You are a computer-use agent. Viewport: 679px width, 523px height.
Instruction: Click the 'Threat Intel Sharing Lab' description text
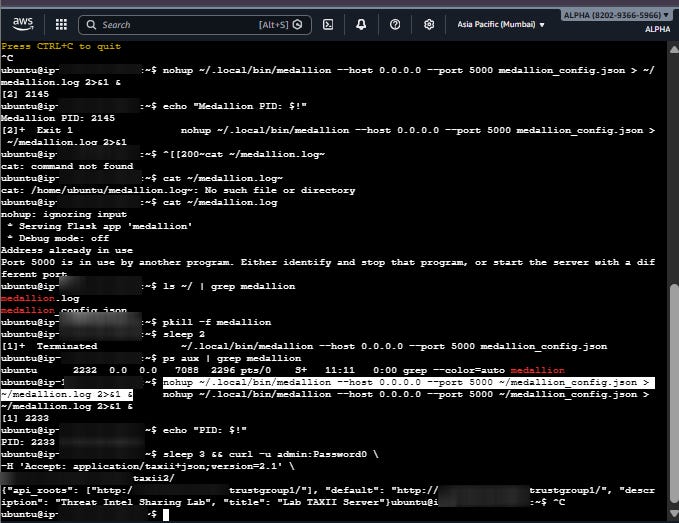(133, 502)
